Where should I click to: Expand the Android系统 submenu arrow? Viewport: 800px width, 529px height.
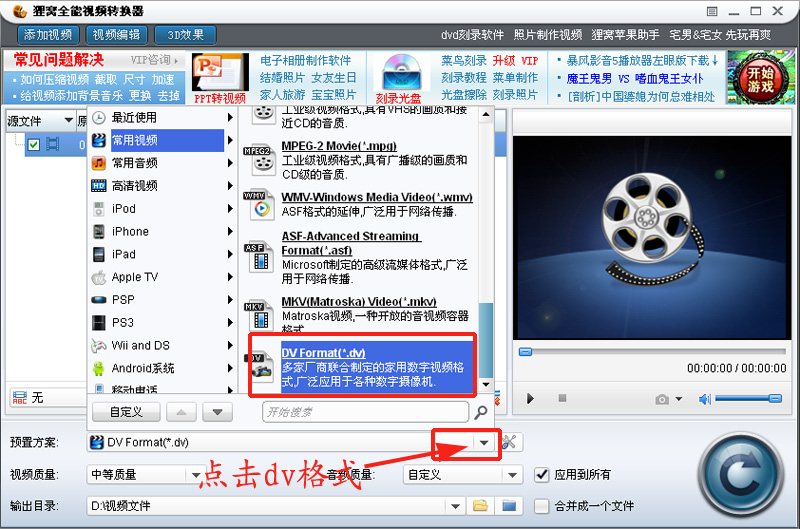point(230,368)
